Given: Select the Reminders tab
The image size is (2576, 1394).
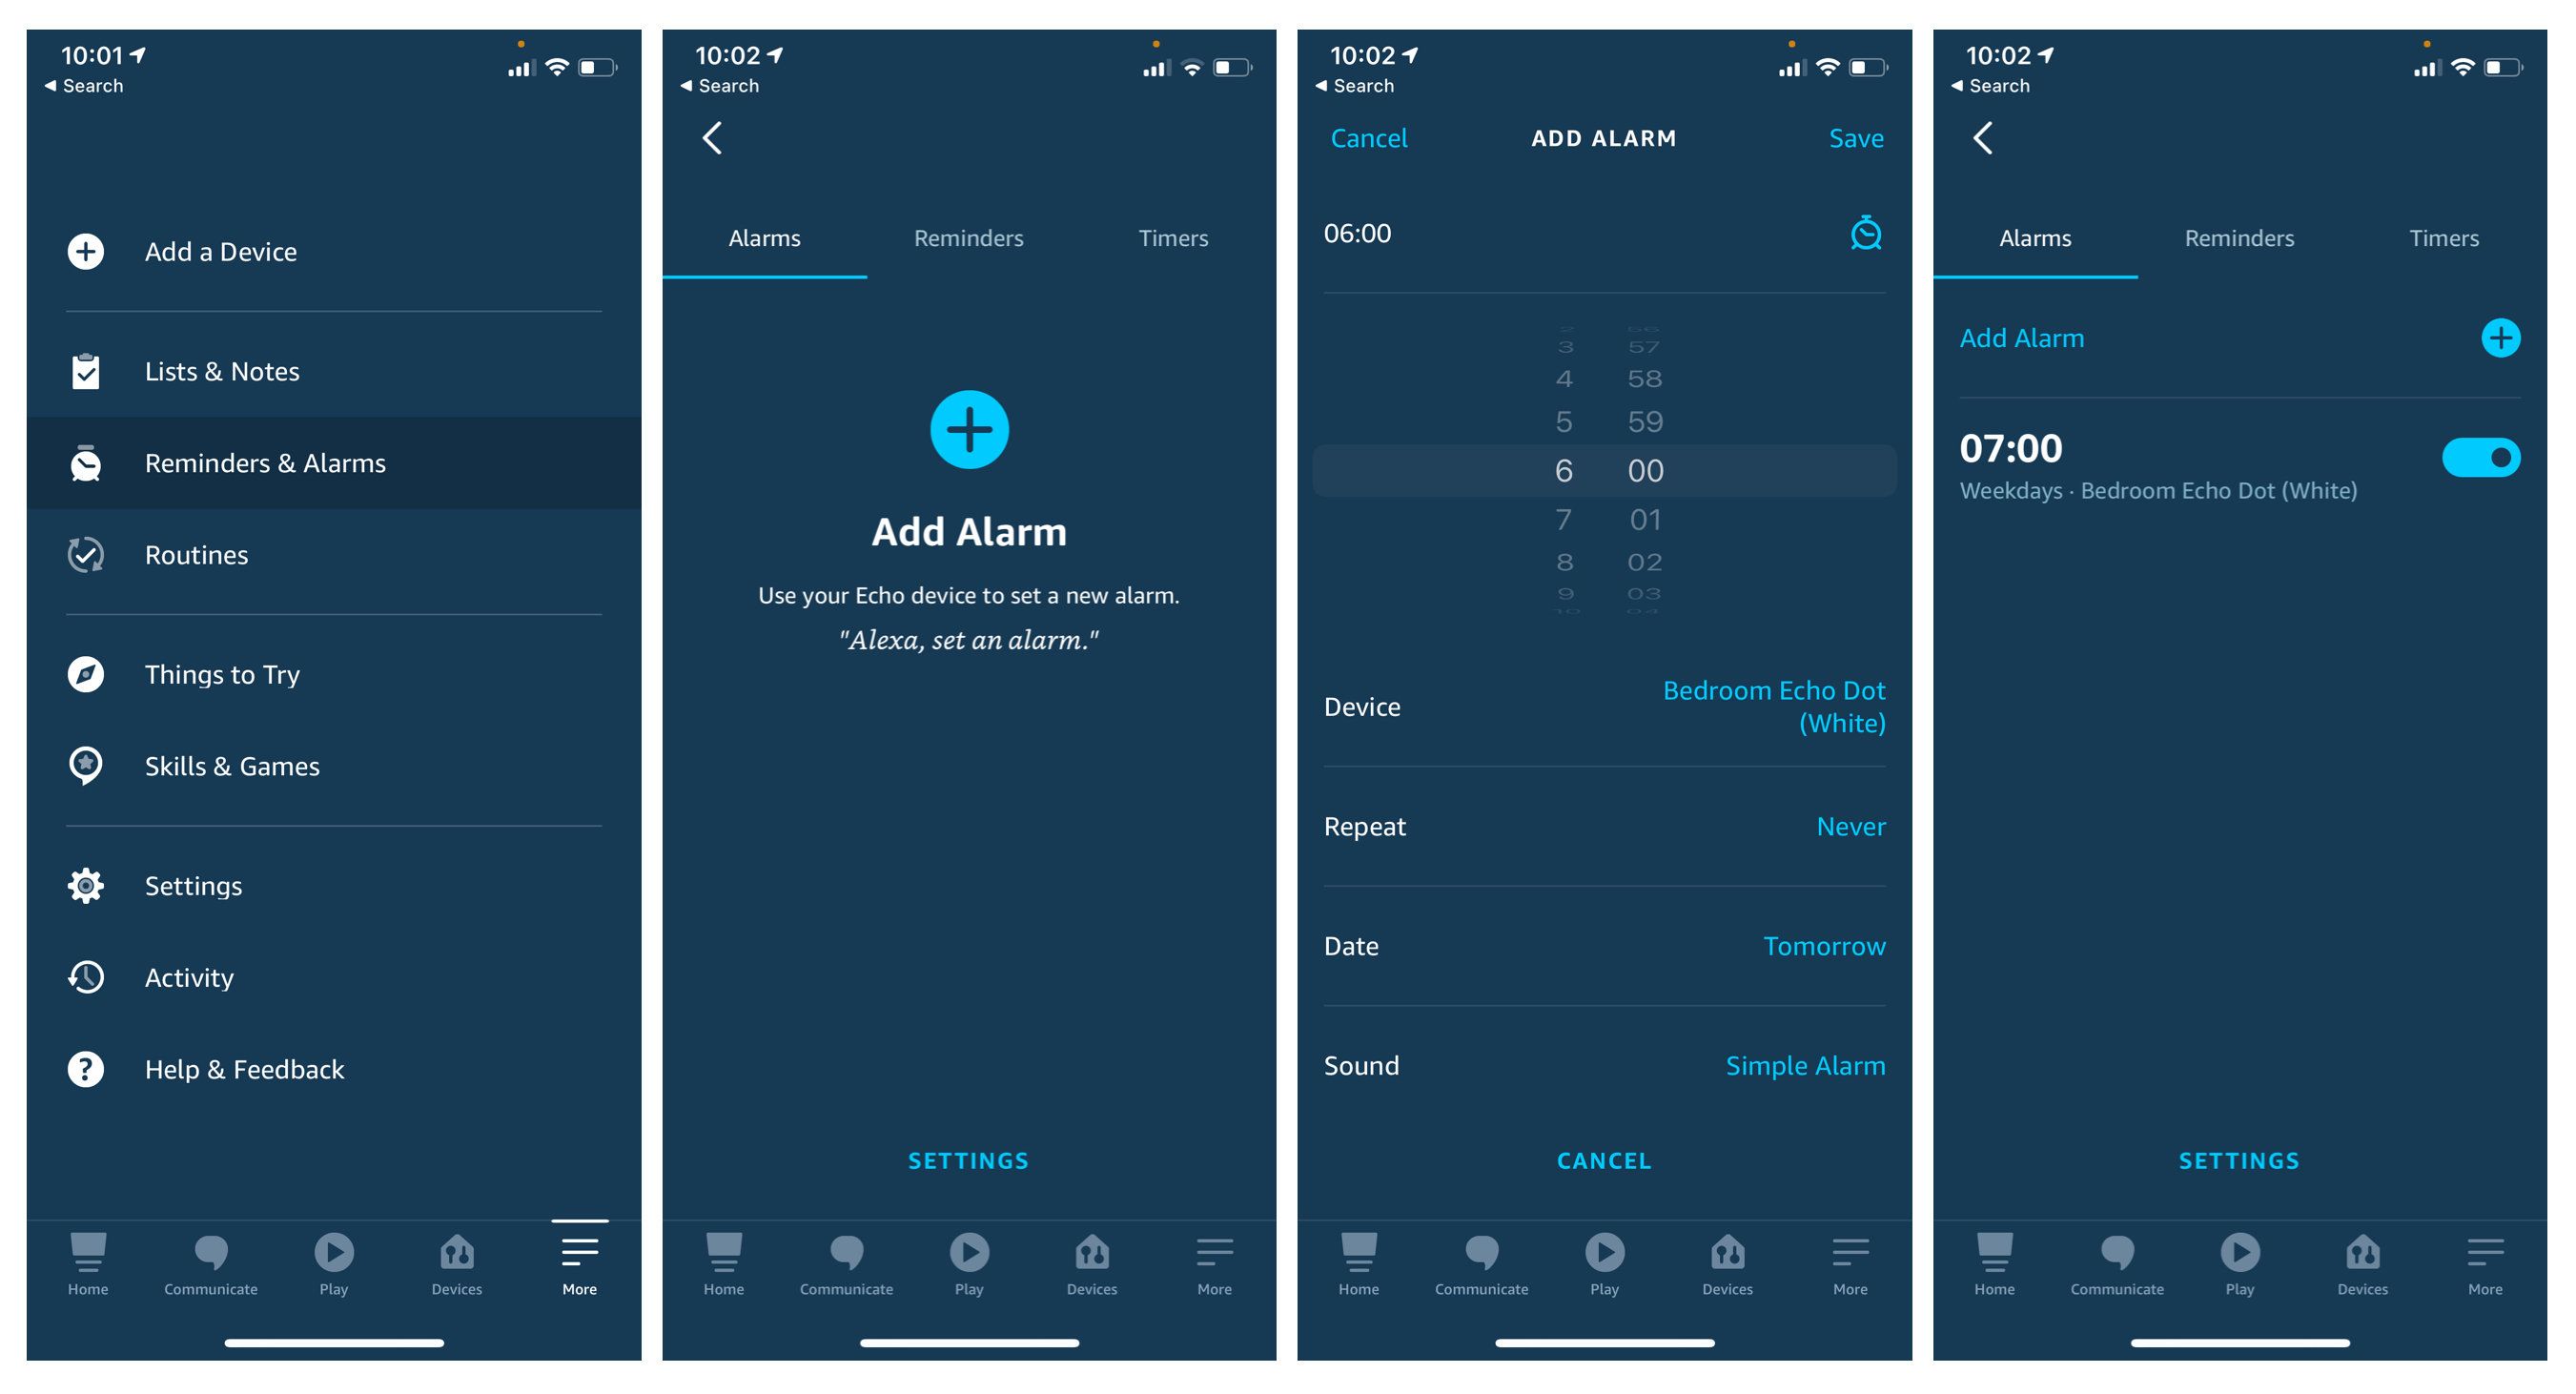Looking at the screenshot, I should click(970, 238).
